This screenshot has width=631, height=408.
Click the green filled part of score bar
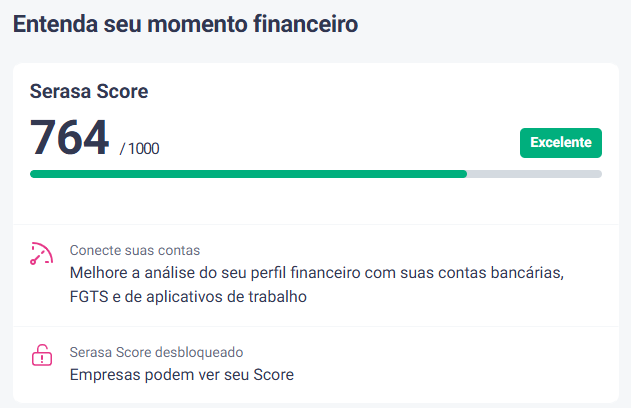tap(250, 174)
